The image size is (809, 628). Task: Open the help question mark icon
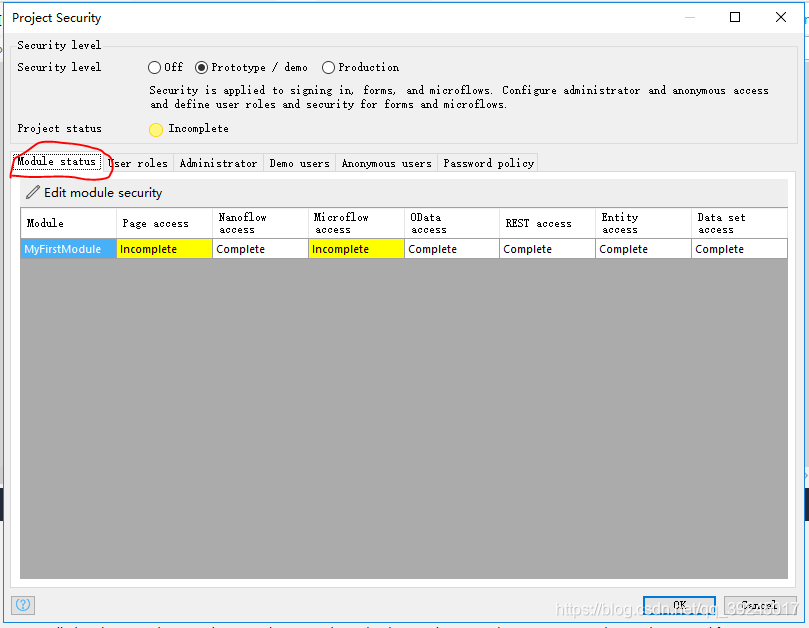(23, 605)
